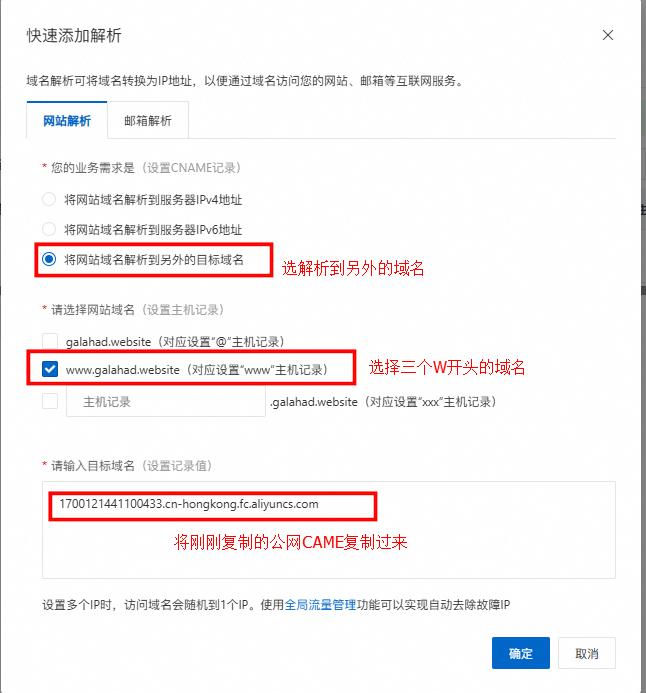
Task: Click the www.galahad.website option label
Action: [197, 369]
